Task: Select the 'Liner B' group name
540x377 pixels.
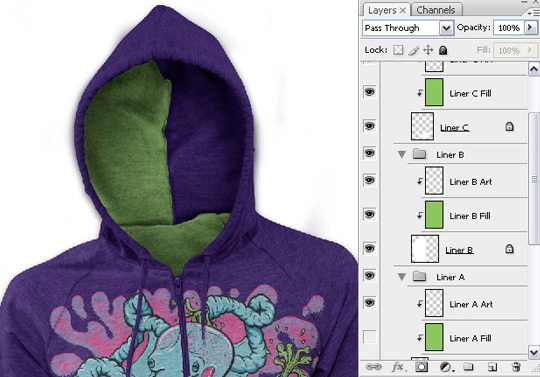Action: (450, 155)
